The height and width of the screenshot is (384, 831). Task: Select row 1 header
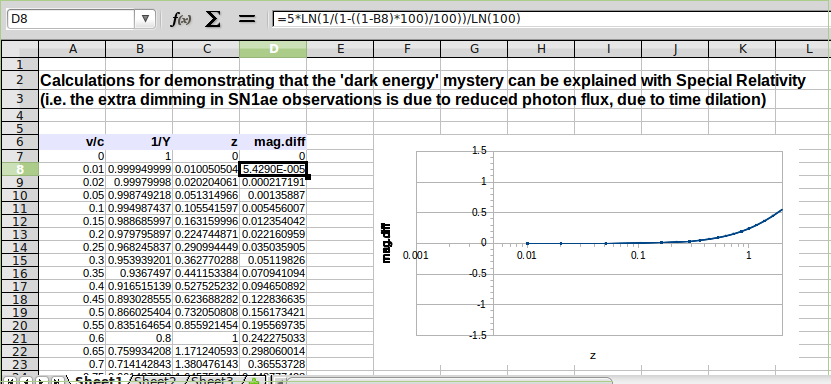[x=20, y=64]
